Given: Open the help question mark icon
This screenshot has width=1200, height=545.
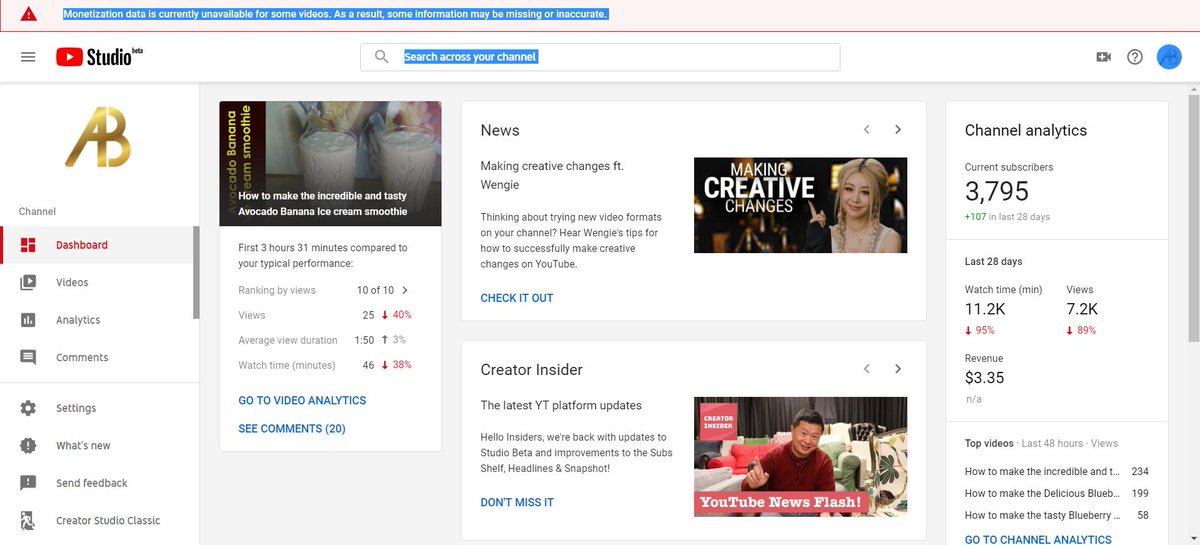Looking at the screenshot, I should [x=1135, y=57].
